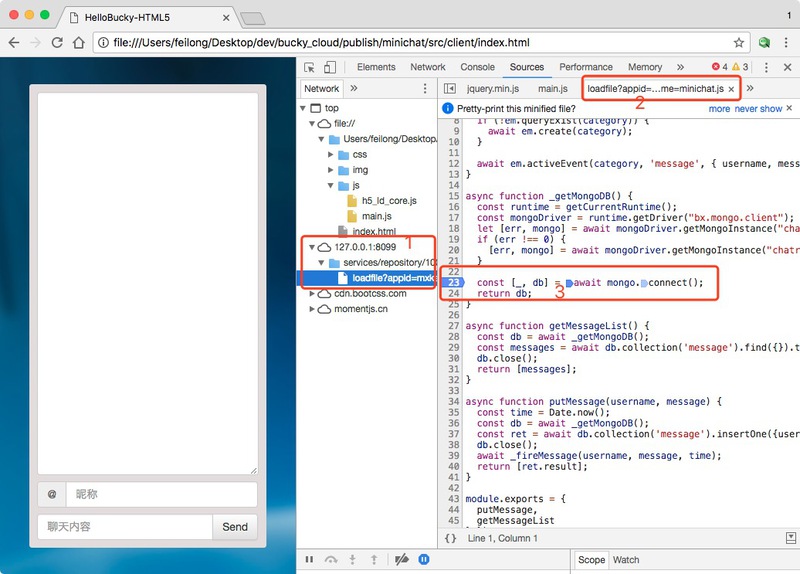Screen dimensions: 800x574
Task: Switch to the Memory tab
Action: click(645, 67)
